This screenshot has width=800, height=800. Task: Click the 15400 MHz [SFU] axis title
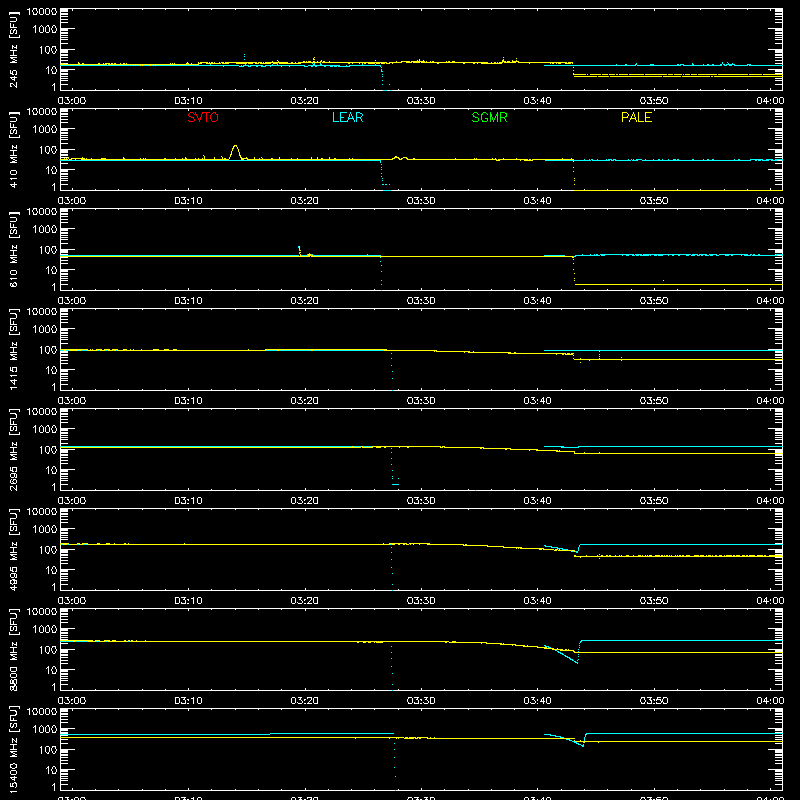(13, 749)
